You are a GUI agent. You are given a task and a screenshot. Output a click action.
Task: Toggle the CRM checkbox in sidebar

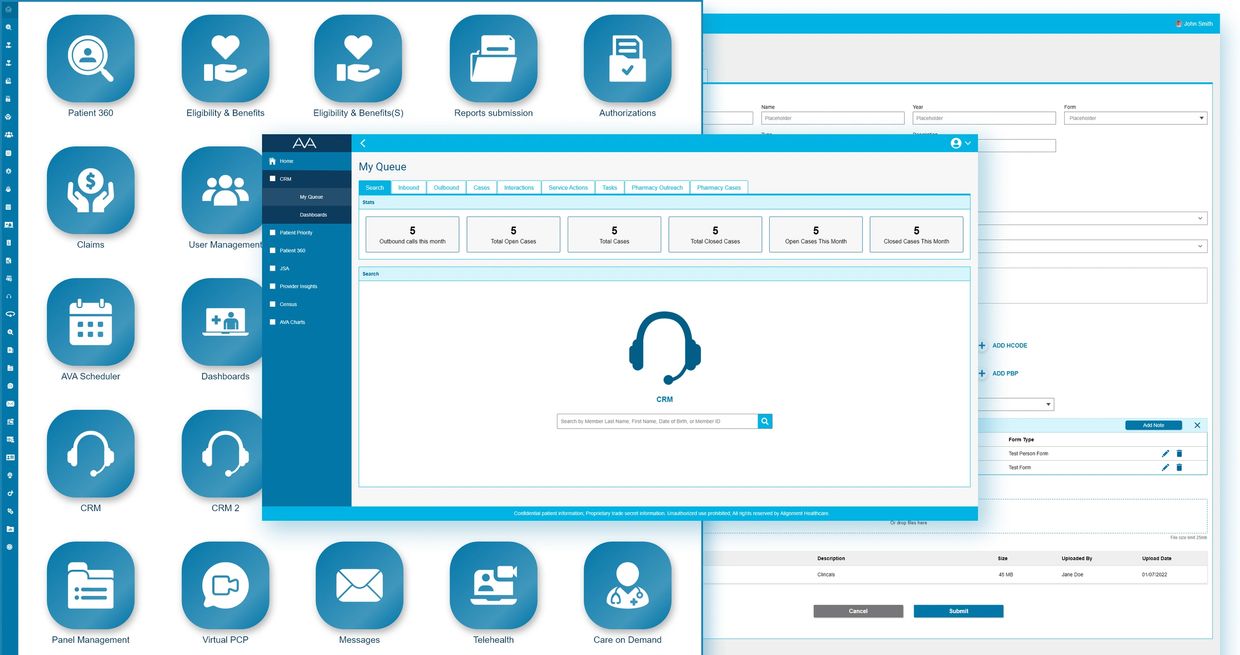(x=272, y=179)
